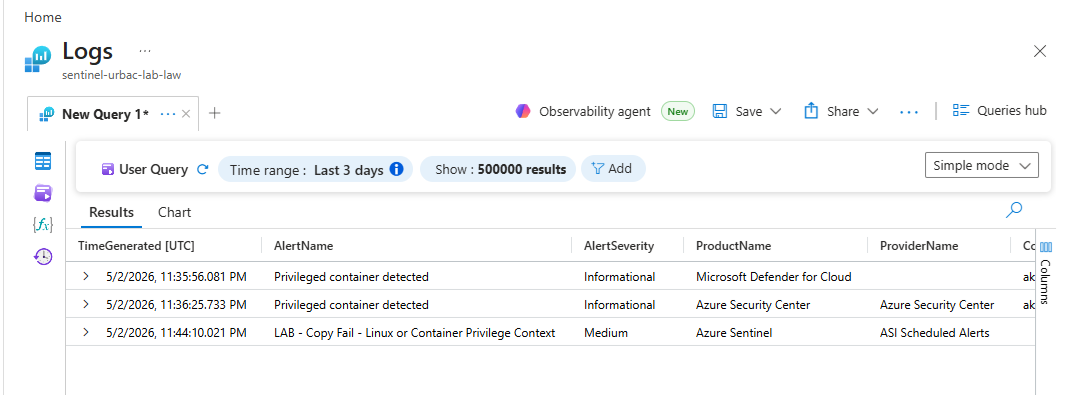Open the Simple mode dropdown
This screenshot has height=395, width=1076.
[x=981, y=165]
